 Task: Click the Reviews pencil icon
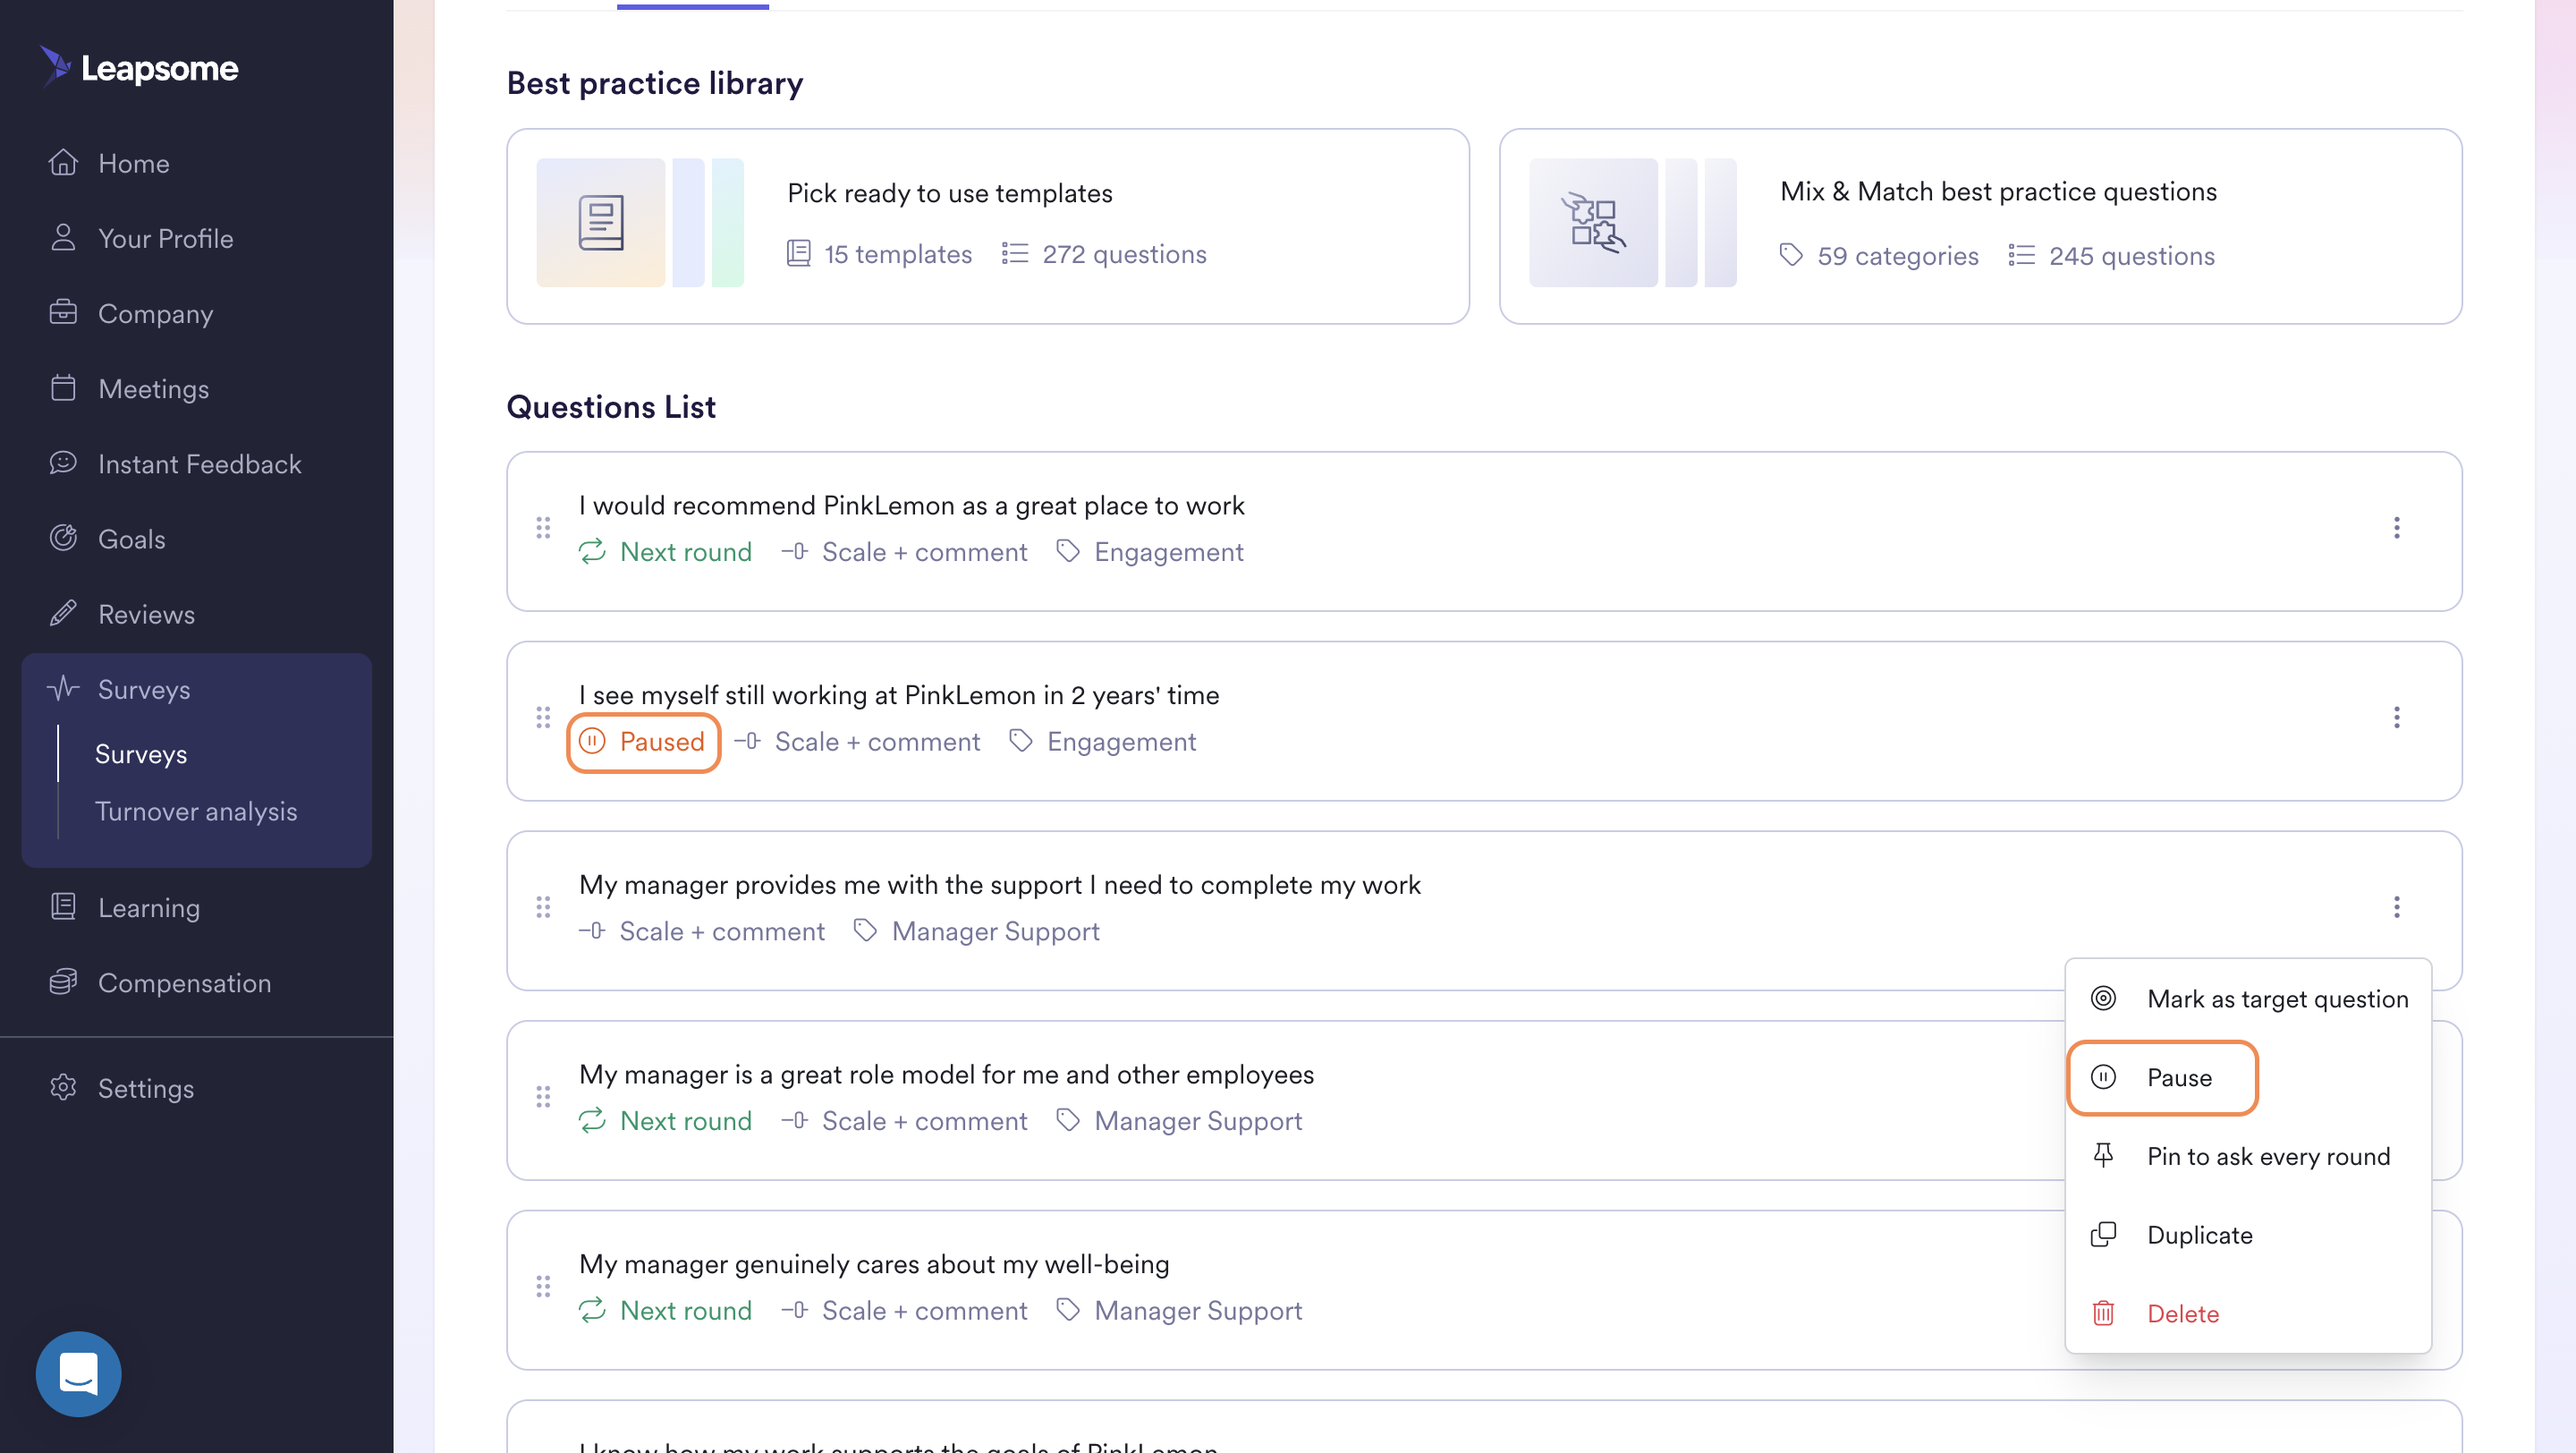pos(63,613)
